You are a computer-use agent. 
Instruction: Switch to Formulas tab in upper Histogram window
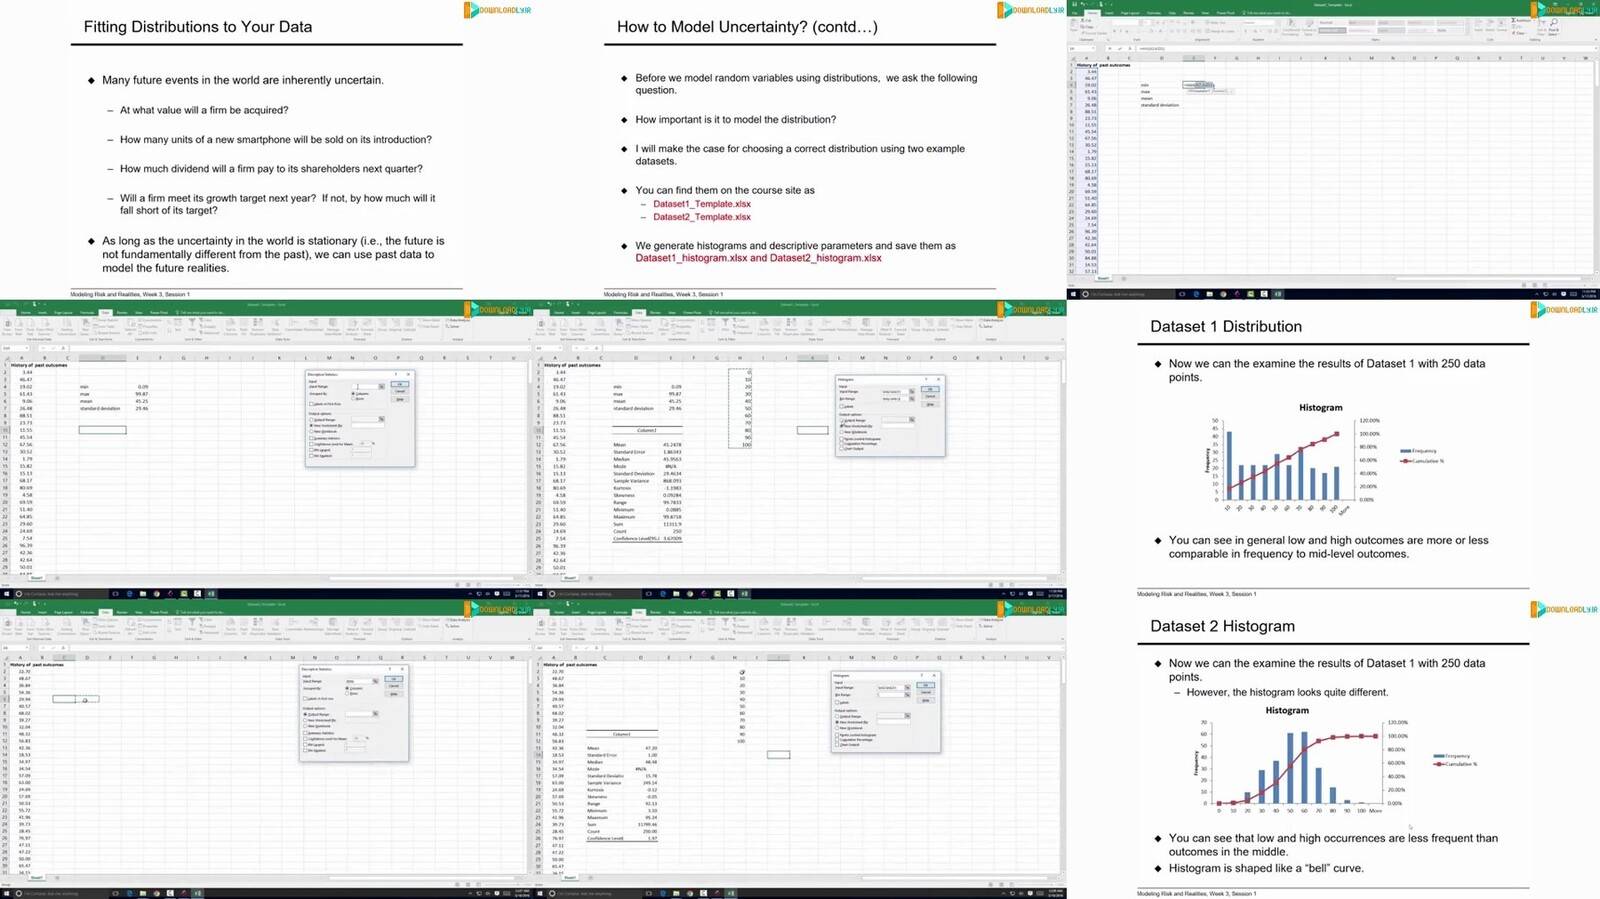[x=620, y=312]
